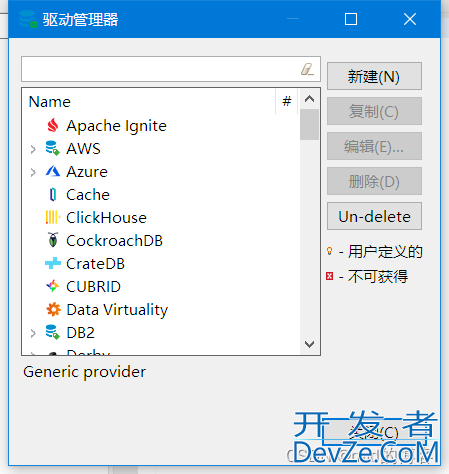Click the red unavailable legend icon
This screenshot has width=449, height=474.
click(x=329, y=276)
